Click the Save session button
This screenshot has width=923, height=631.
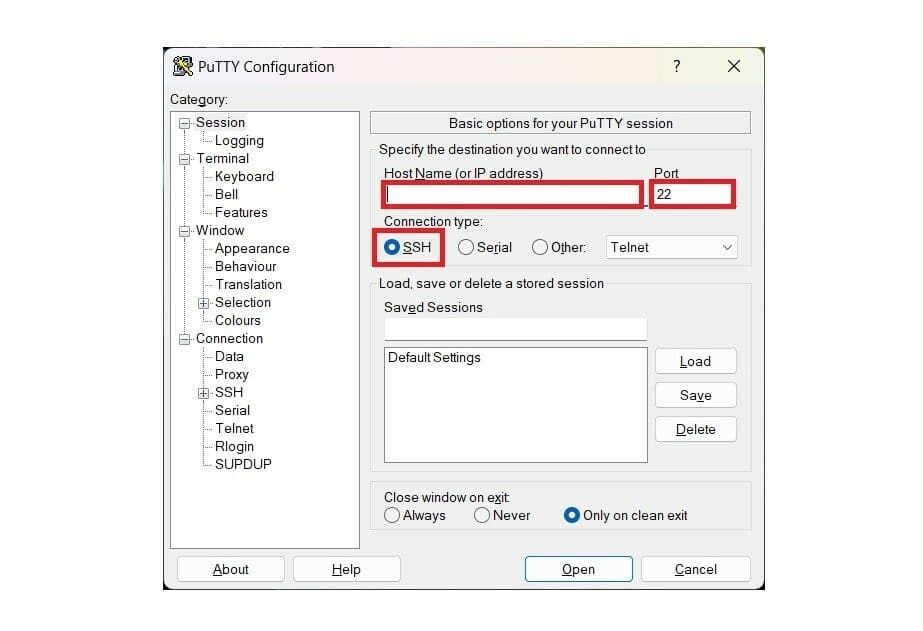(x=696, y=396)
